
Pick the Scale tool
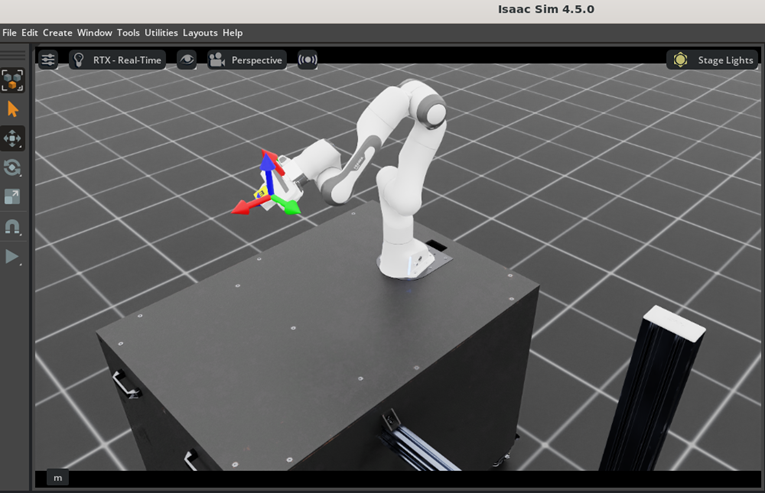(13, 197)
